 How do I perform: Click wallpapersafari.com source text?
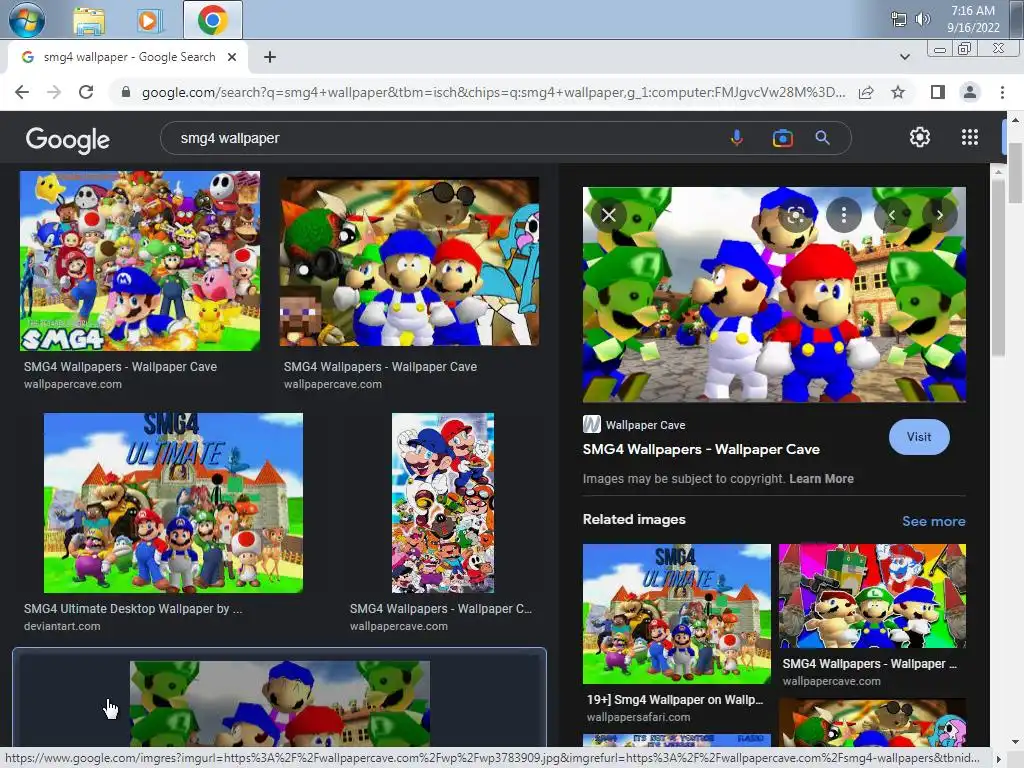(638, 717)
